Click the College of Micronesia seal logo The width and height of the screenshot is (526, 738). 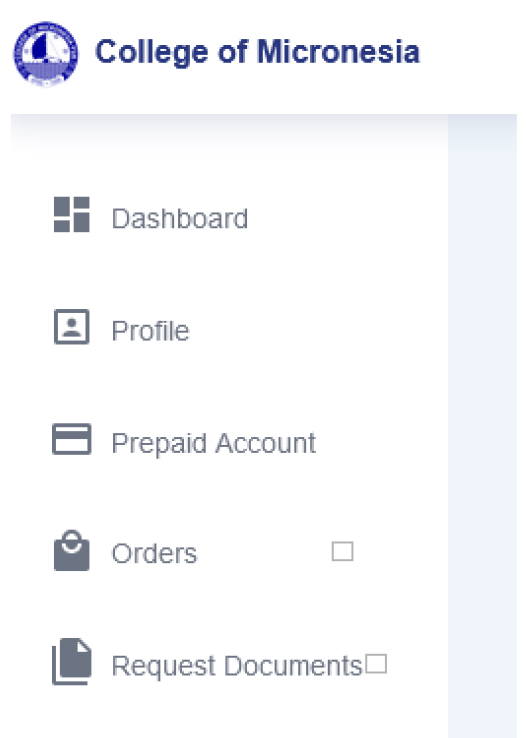46,54
